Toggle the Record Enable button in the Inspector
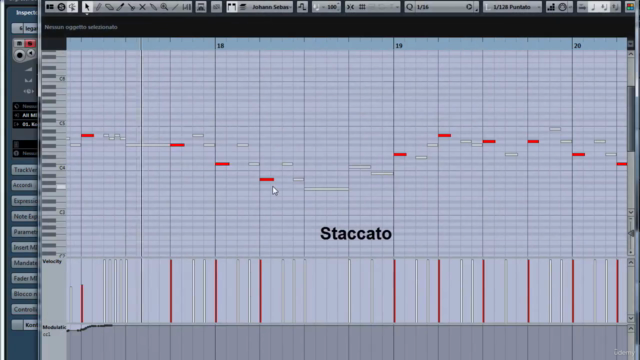Viewport: 640px width, 360px height. click(x=19, y=55)
